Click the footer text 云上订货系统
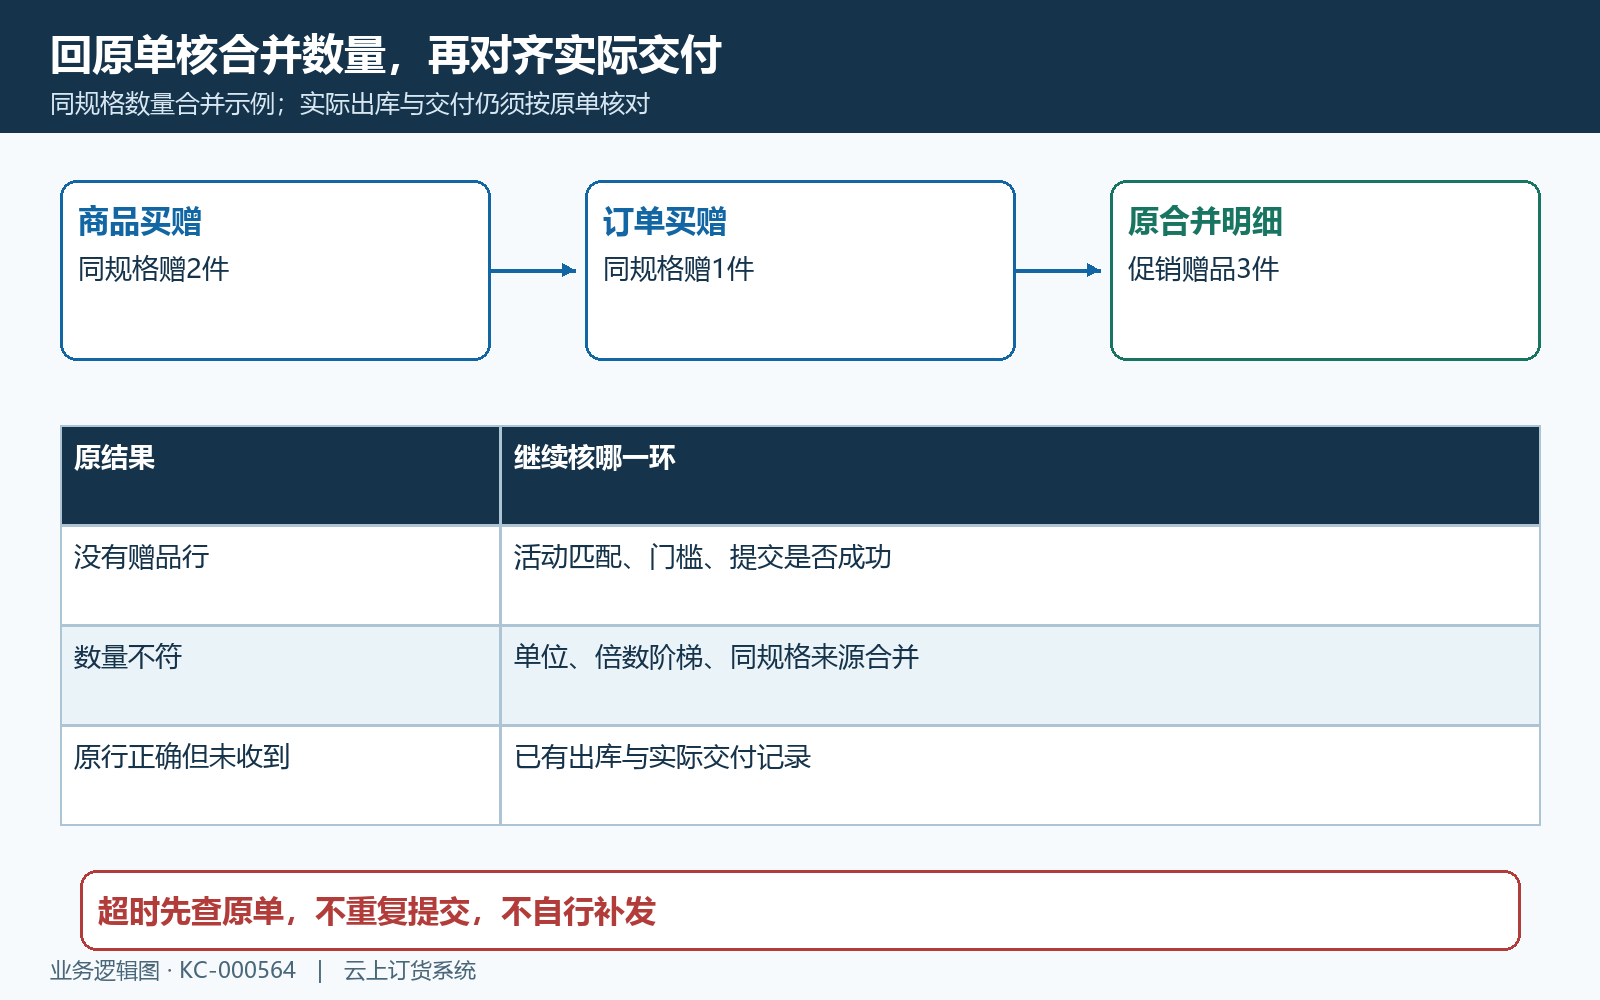The width and height of the screenshot is (1600, 1000). 410,971
